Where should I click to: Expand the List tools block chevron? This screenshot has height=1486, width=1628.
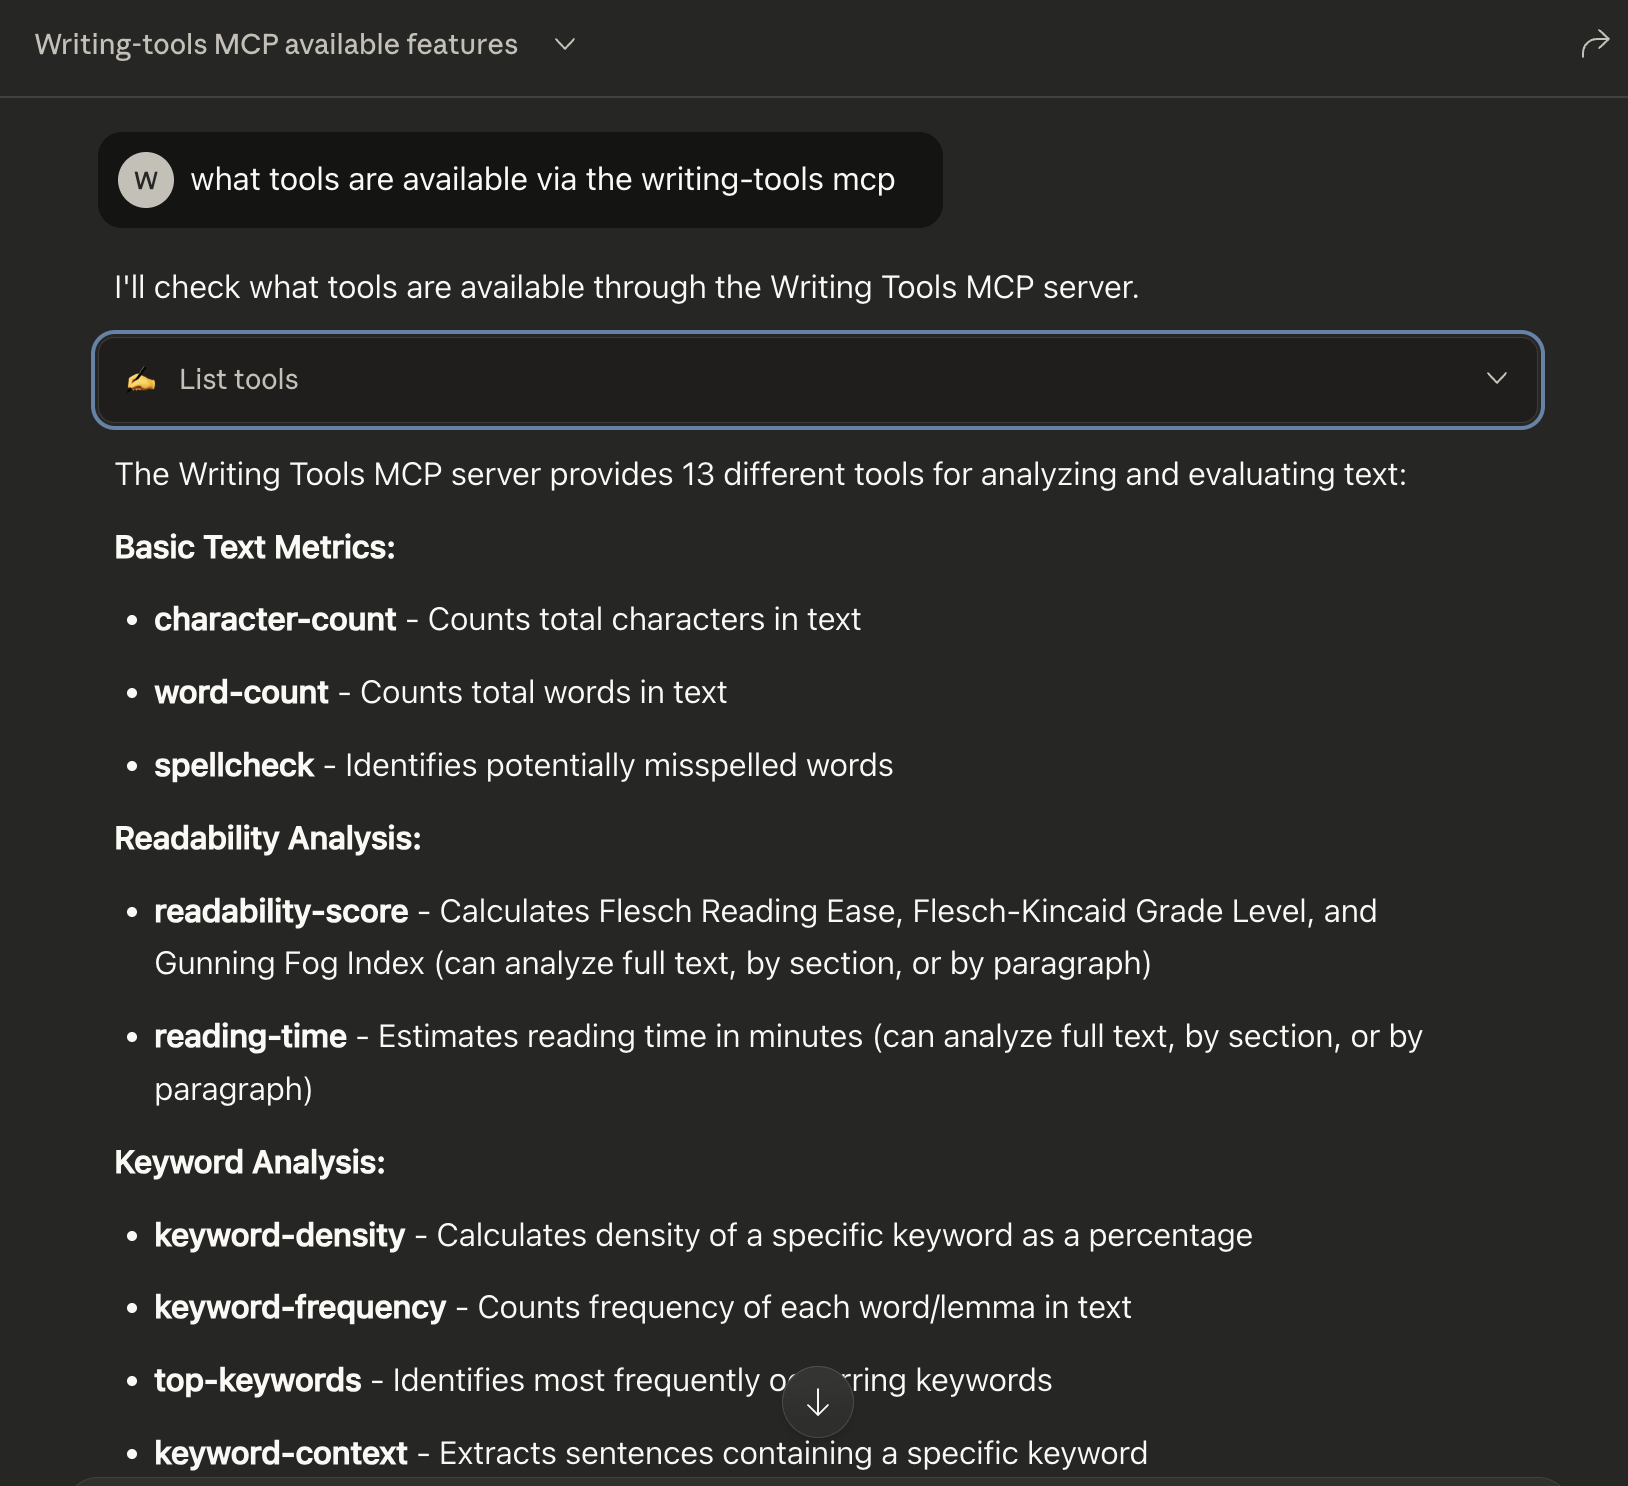(x=1496, y=378)
